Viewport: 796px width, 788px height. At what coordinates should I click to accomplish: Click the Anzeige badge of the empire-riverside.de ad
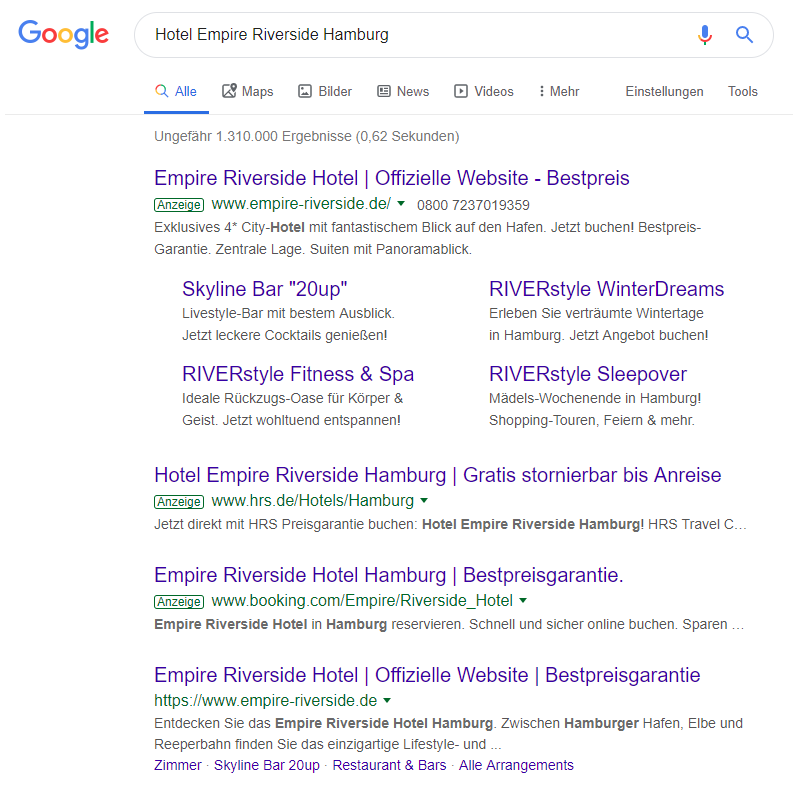click(x=179, y=205)
